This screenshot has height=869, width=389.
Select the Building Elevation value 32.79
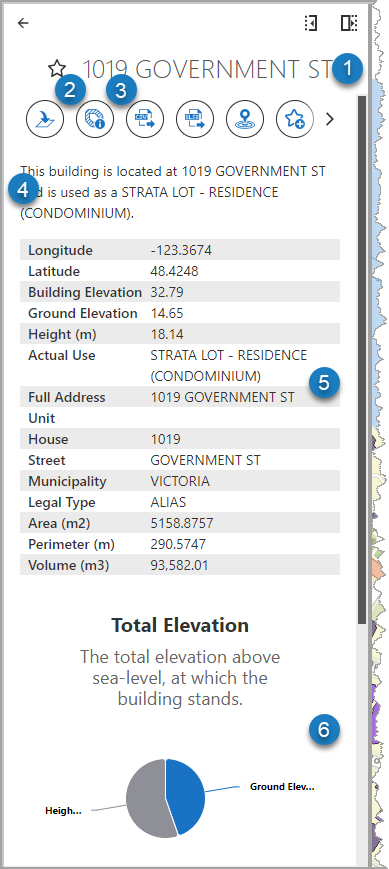pos(167,292)
